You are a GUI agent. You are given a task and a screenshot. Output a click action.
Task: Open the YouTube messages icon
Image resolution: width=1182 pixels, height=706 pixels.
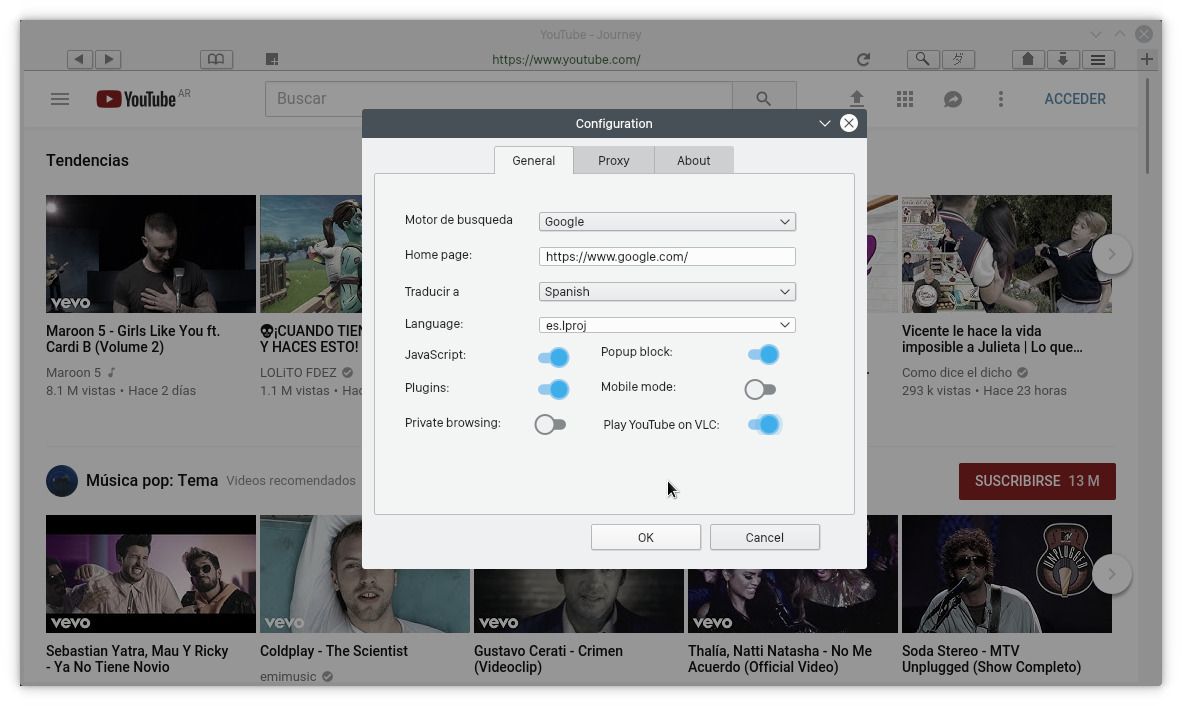(952, 99)
